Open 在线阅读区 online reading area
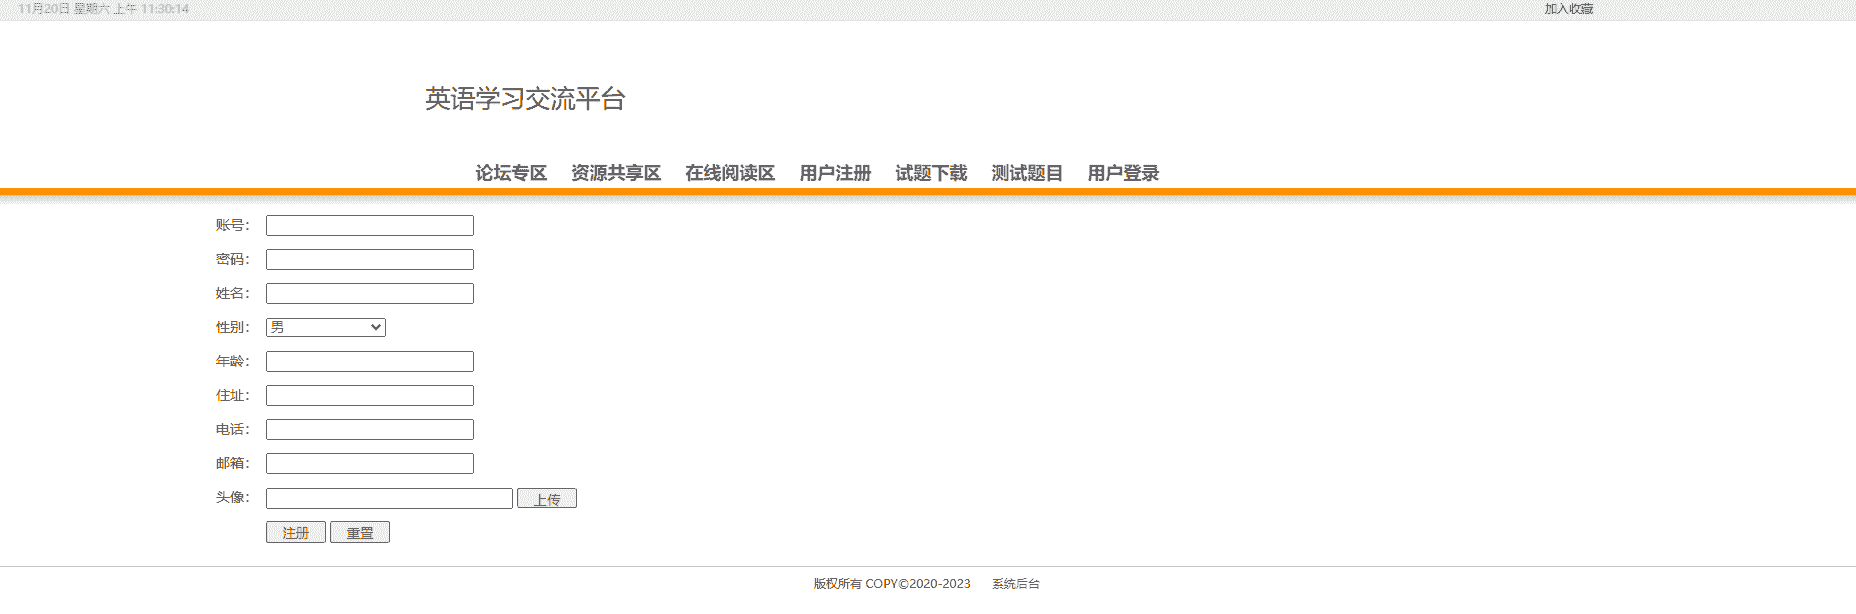This screenshot has width=1856, height=614. coord(730,173)
